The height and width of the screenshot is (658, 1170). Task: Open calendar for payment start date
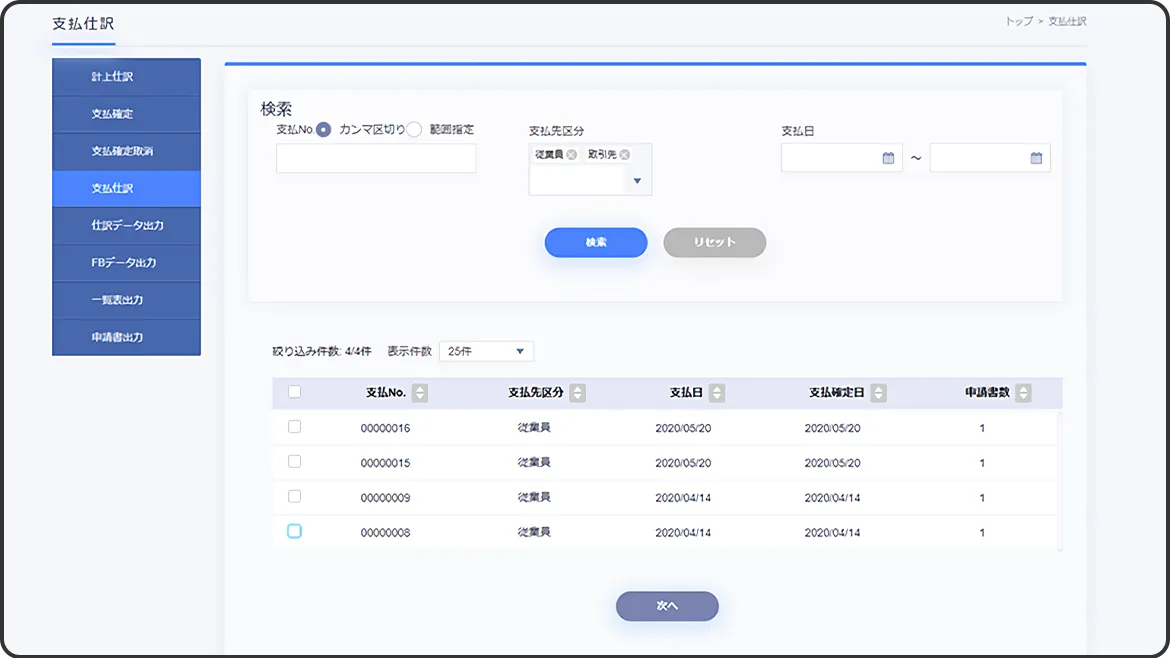click(x=888, y=158)
